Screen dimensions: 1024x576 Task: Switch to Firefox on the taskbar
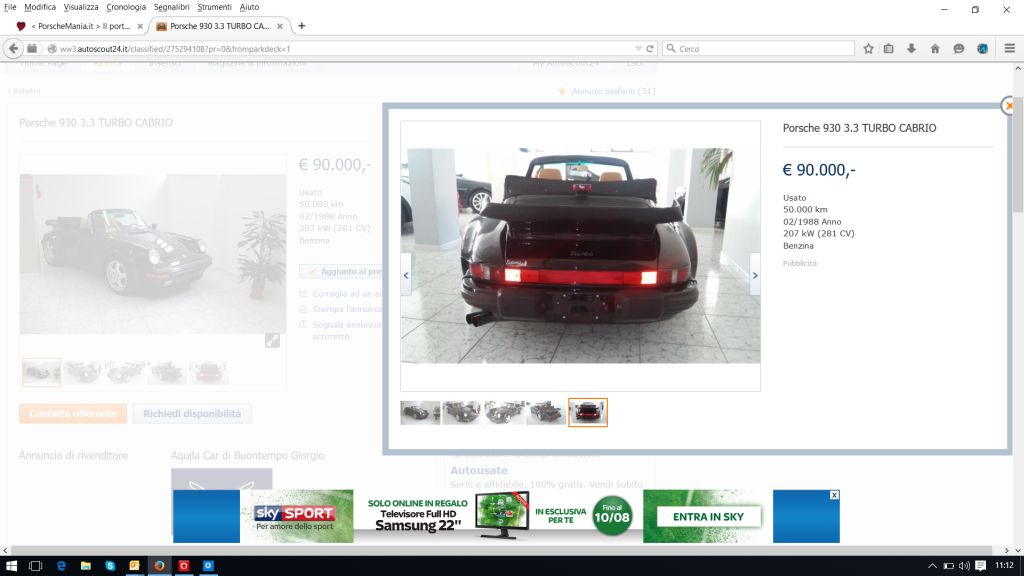coord(159,566)
